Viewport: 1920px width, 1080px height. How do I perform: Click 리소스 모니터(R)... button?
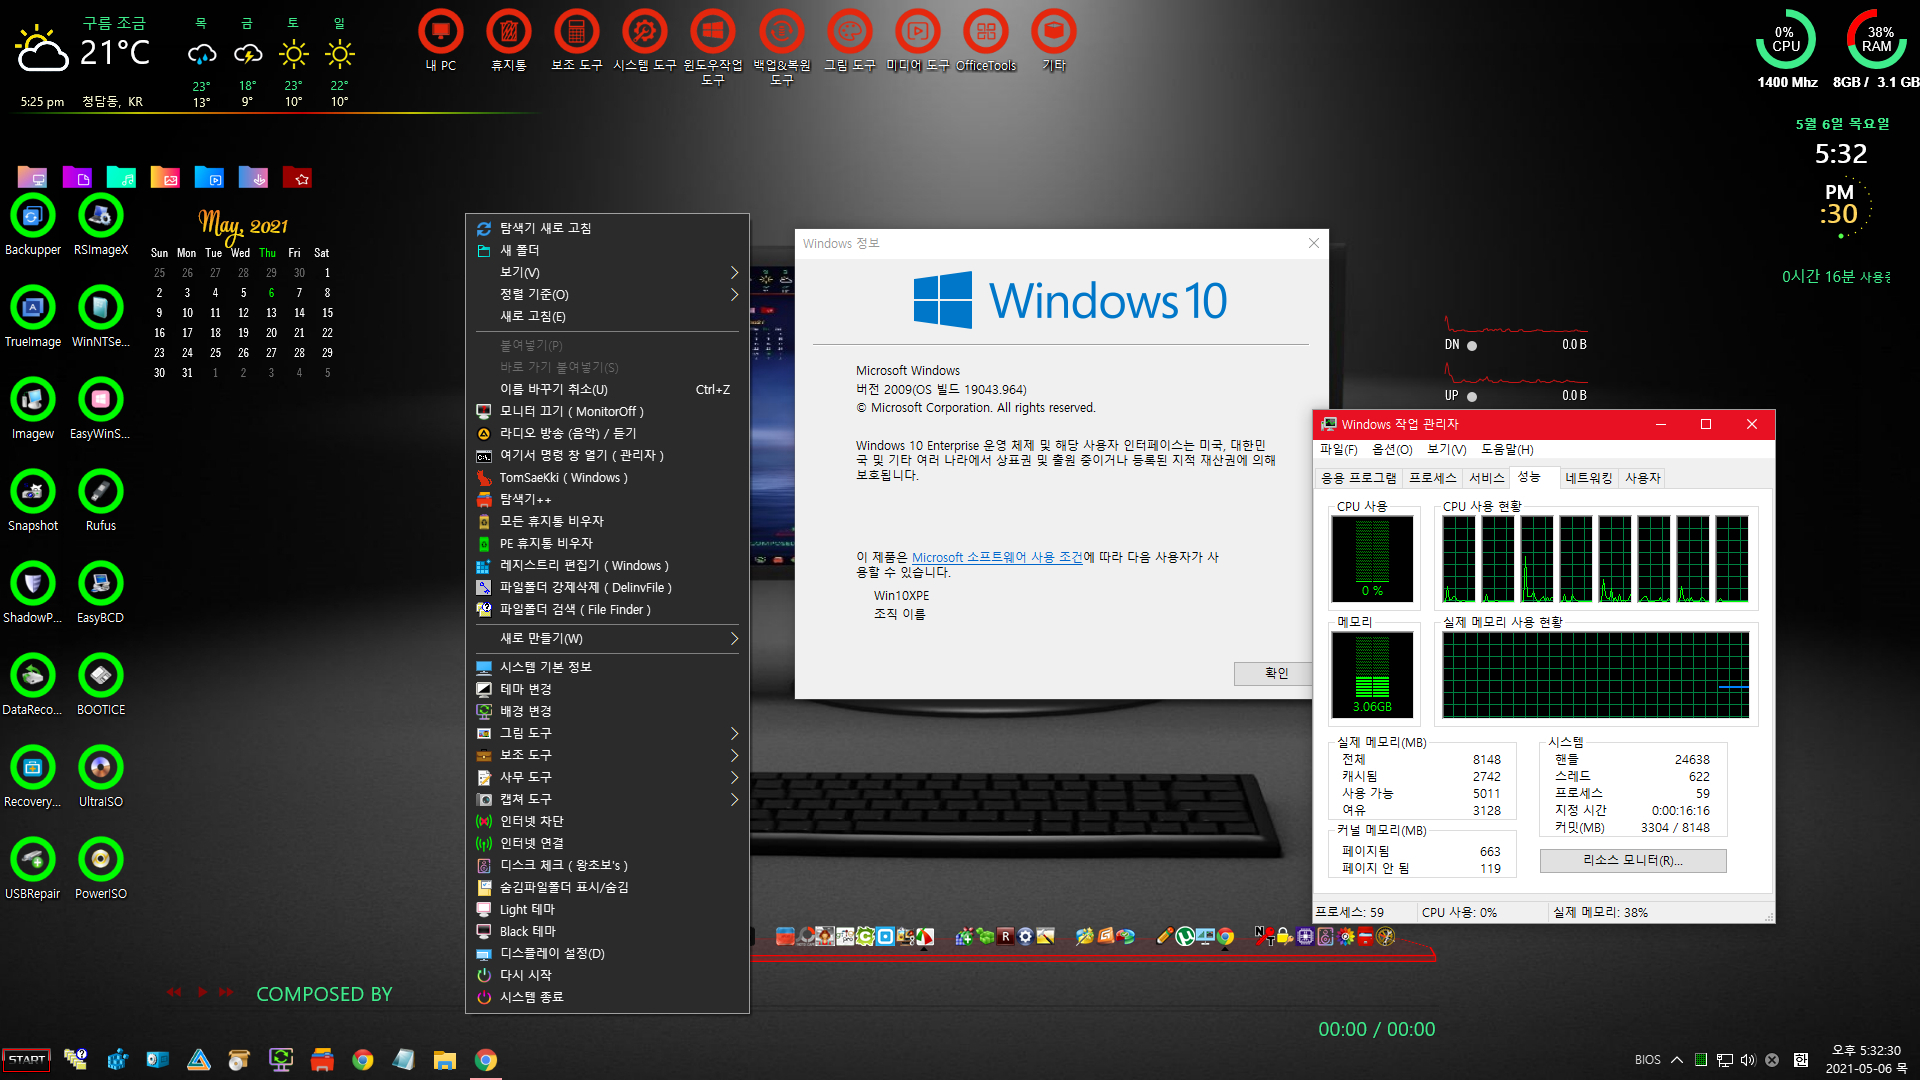pos(1632,860)
